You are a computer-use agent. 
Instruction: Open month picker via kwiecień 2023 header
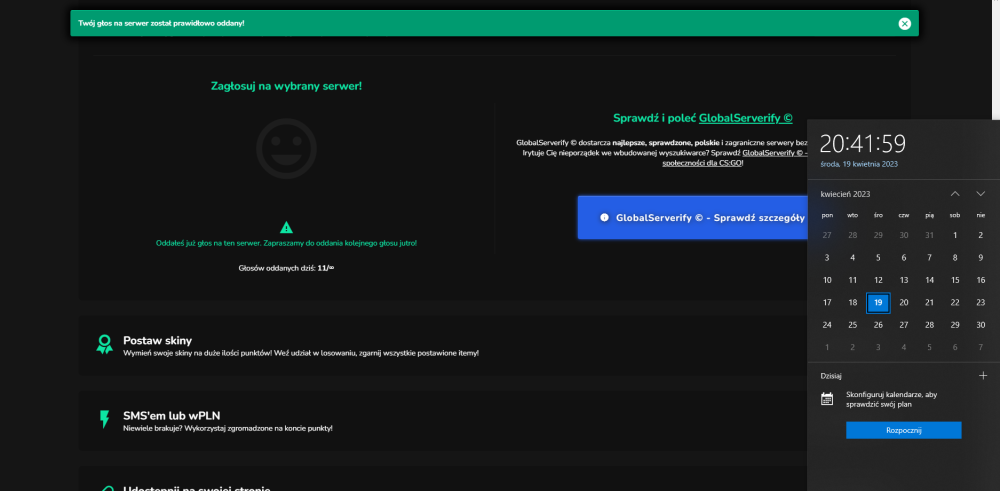[845, 194]
